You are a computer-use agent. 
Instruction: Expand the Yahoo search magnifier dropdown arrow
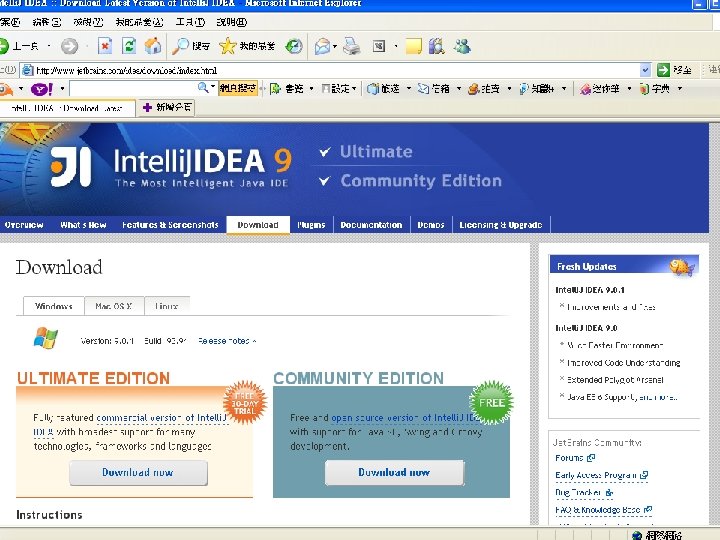(213, 86)
